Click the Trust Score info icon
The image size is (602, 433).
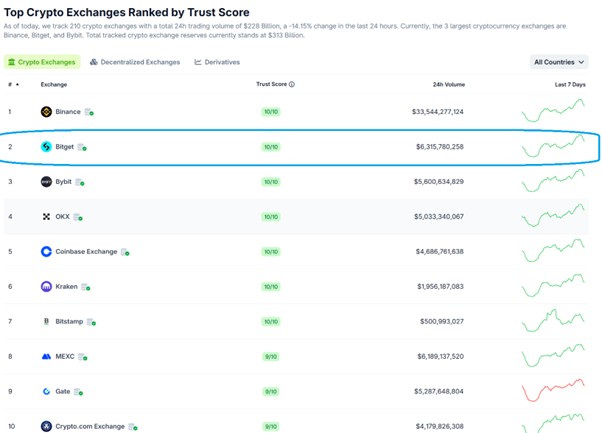[x=292, y=84]
